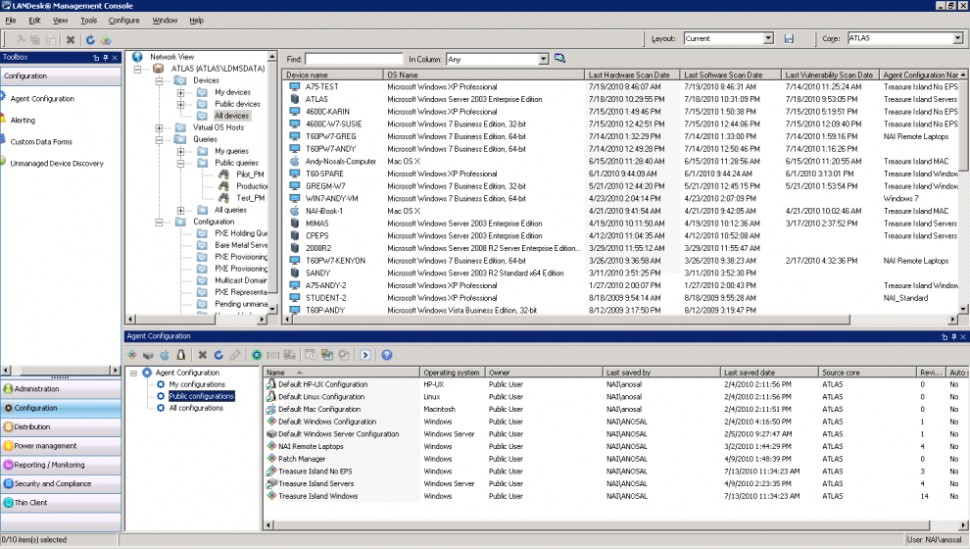This screenshot has width=970, height=549.
Task: Click the icon beside Default Linux Configuration
Action: click(x=271, y=397)
